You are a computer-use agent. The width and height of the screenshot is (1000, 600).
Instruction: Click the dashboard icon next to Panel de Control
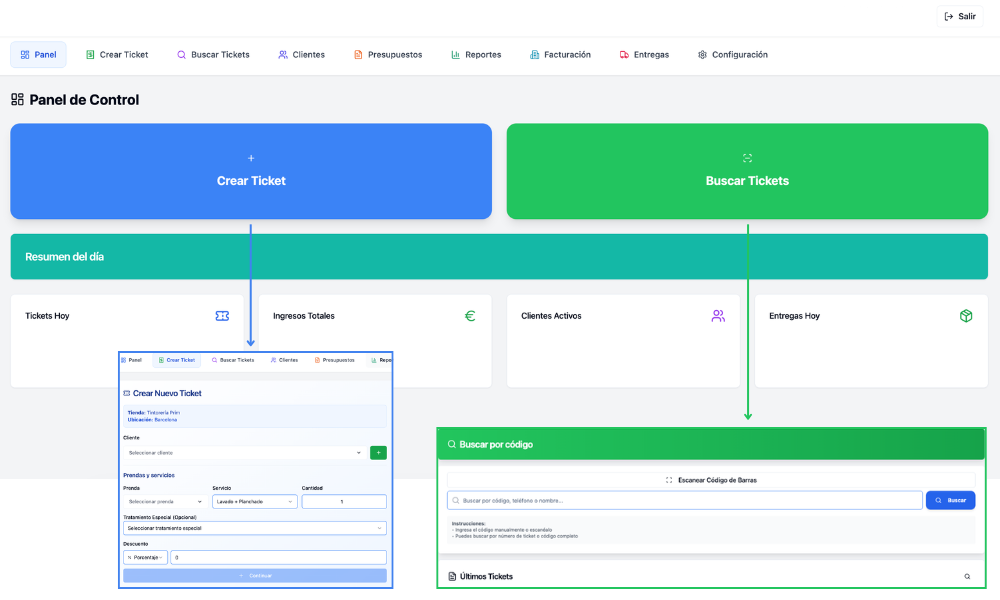17,100
